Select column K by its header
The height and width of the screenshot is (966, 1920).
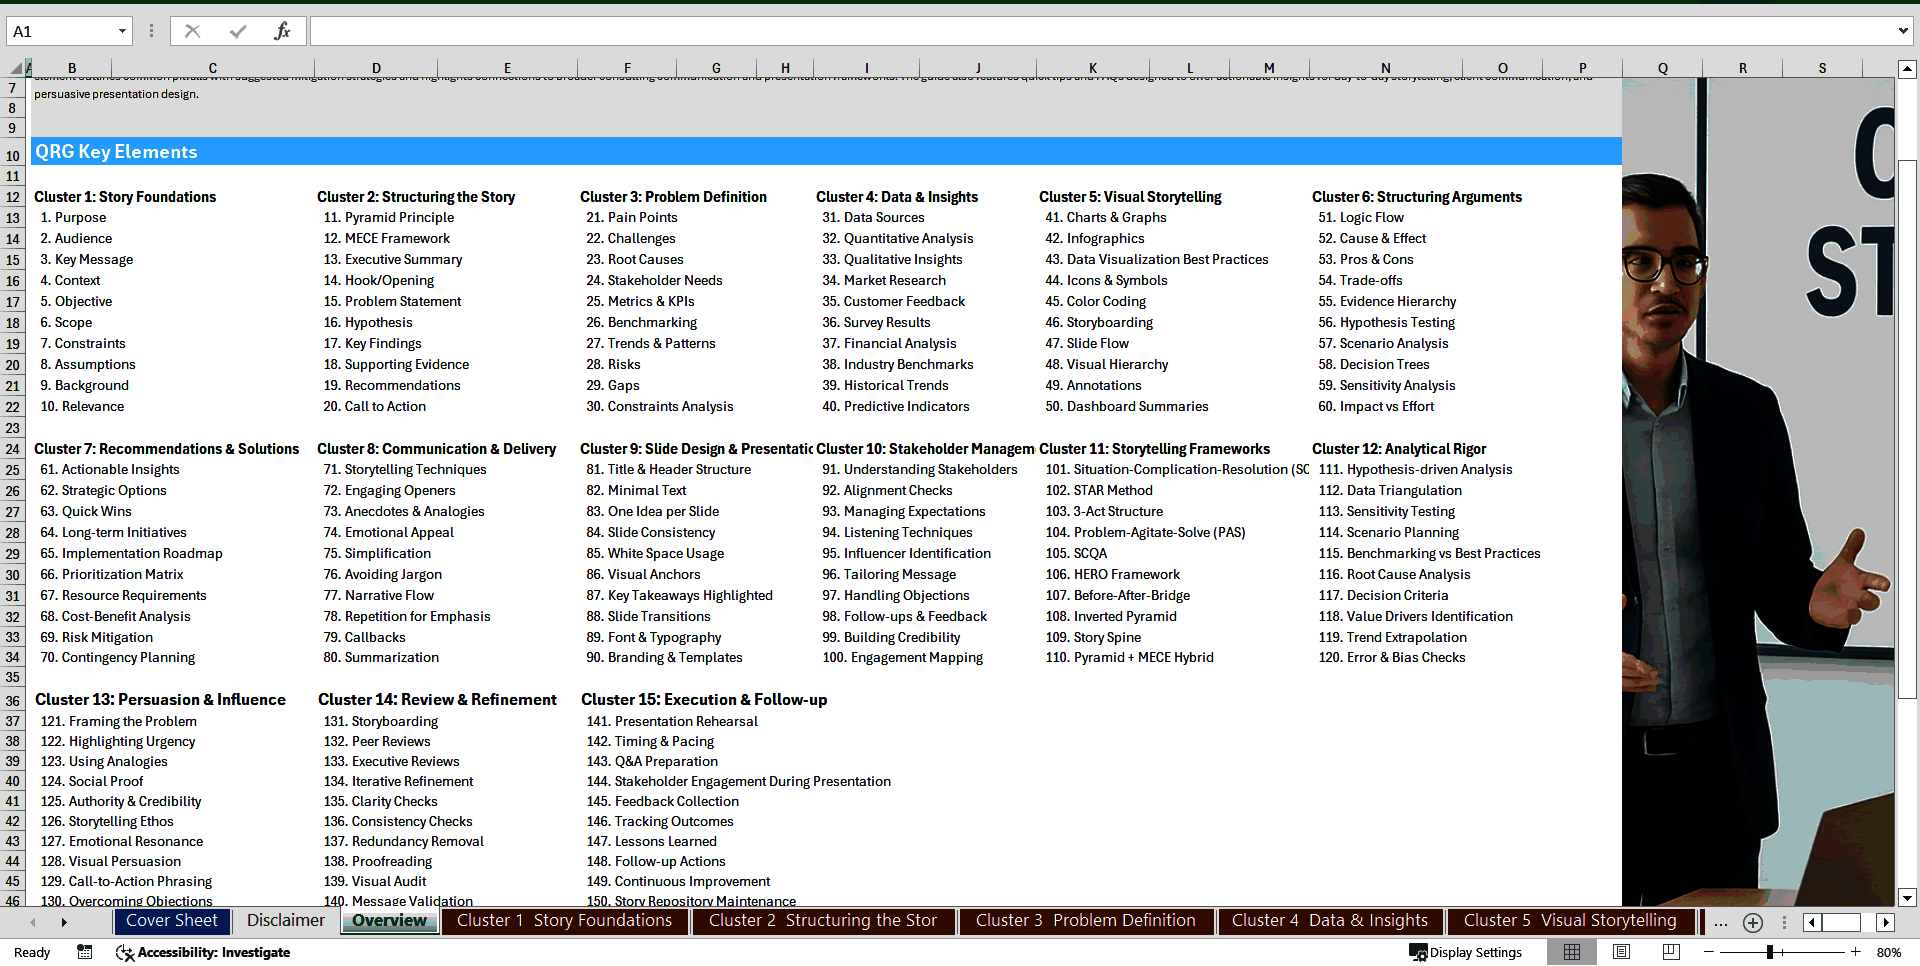click(1093, 67)
